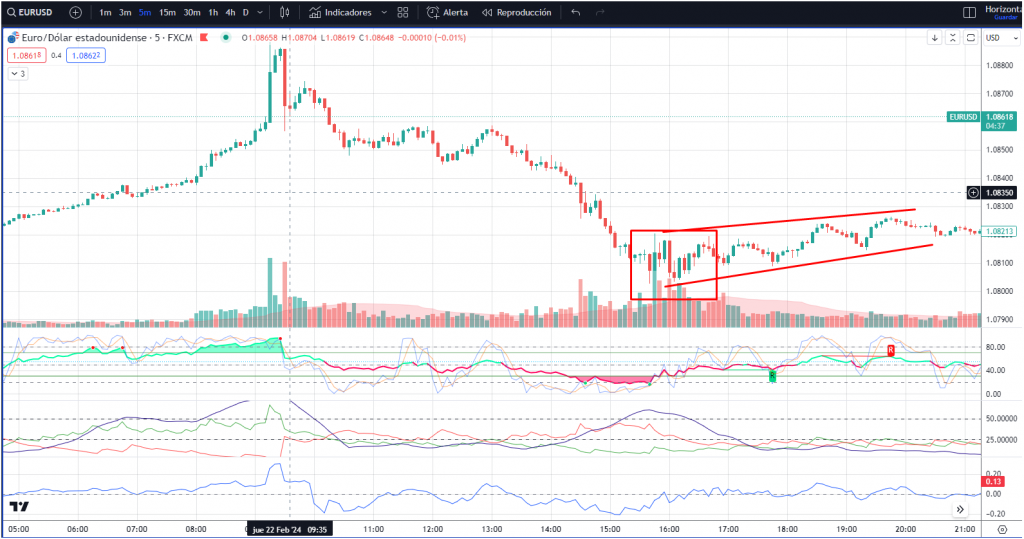Open time axis settings gear icon
This screenshot has width=1024, height=539.
pyautogui.click(x=1002, y=528)
